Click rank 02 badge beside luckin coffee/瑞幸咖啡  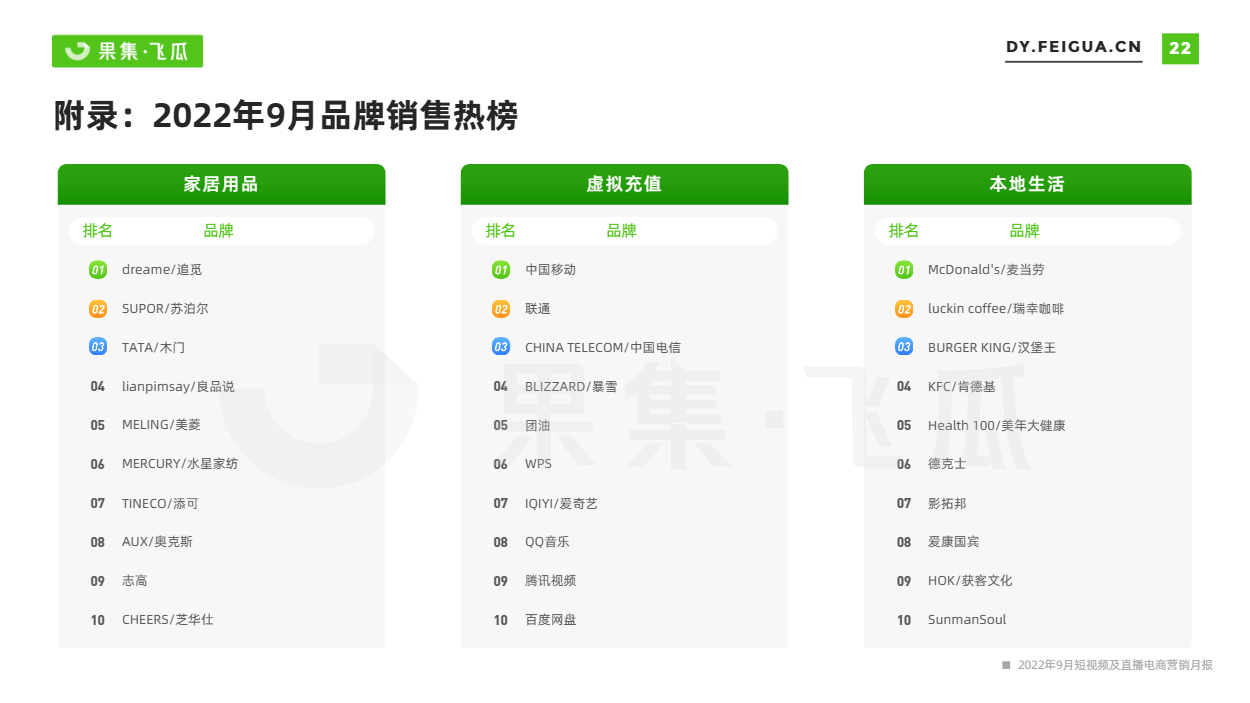[x=904, y=309]
